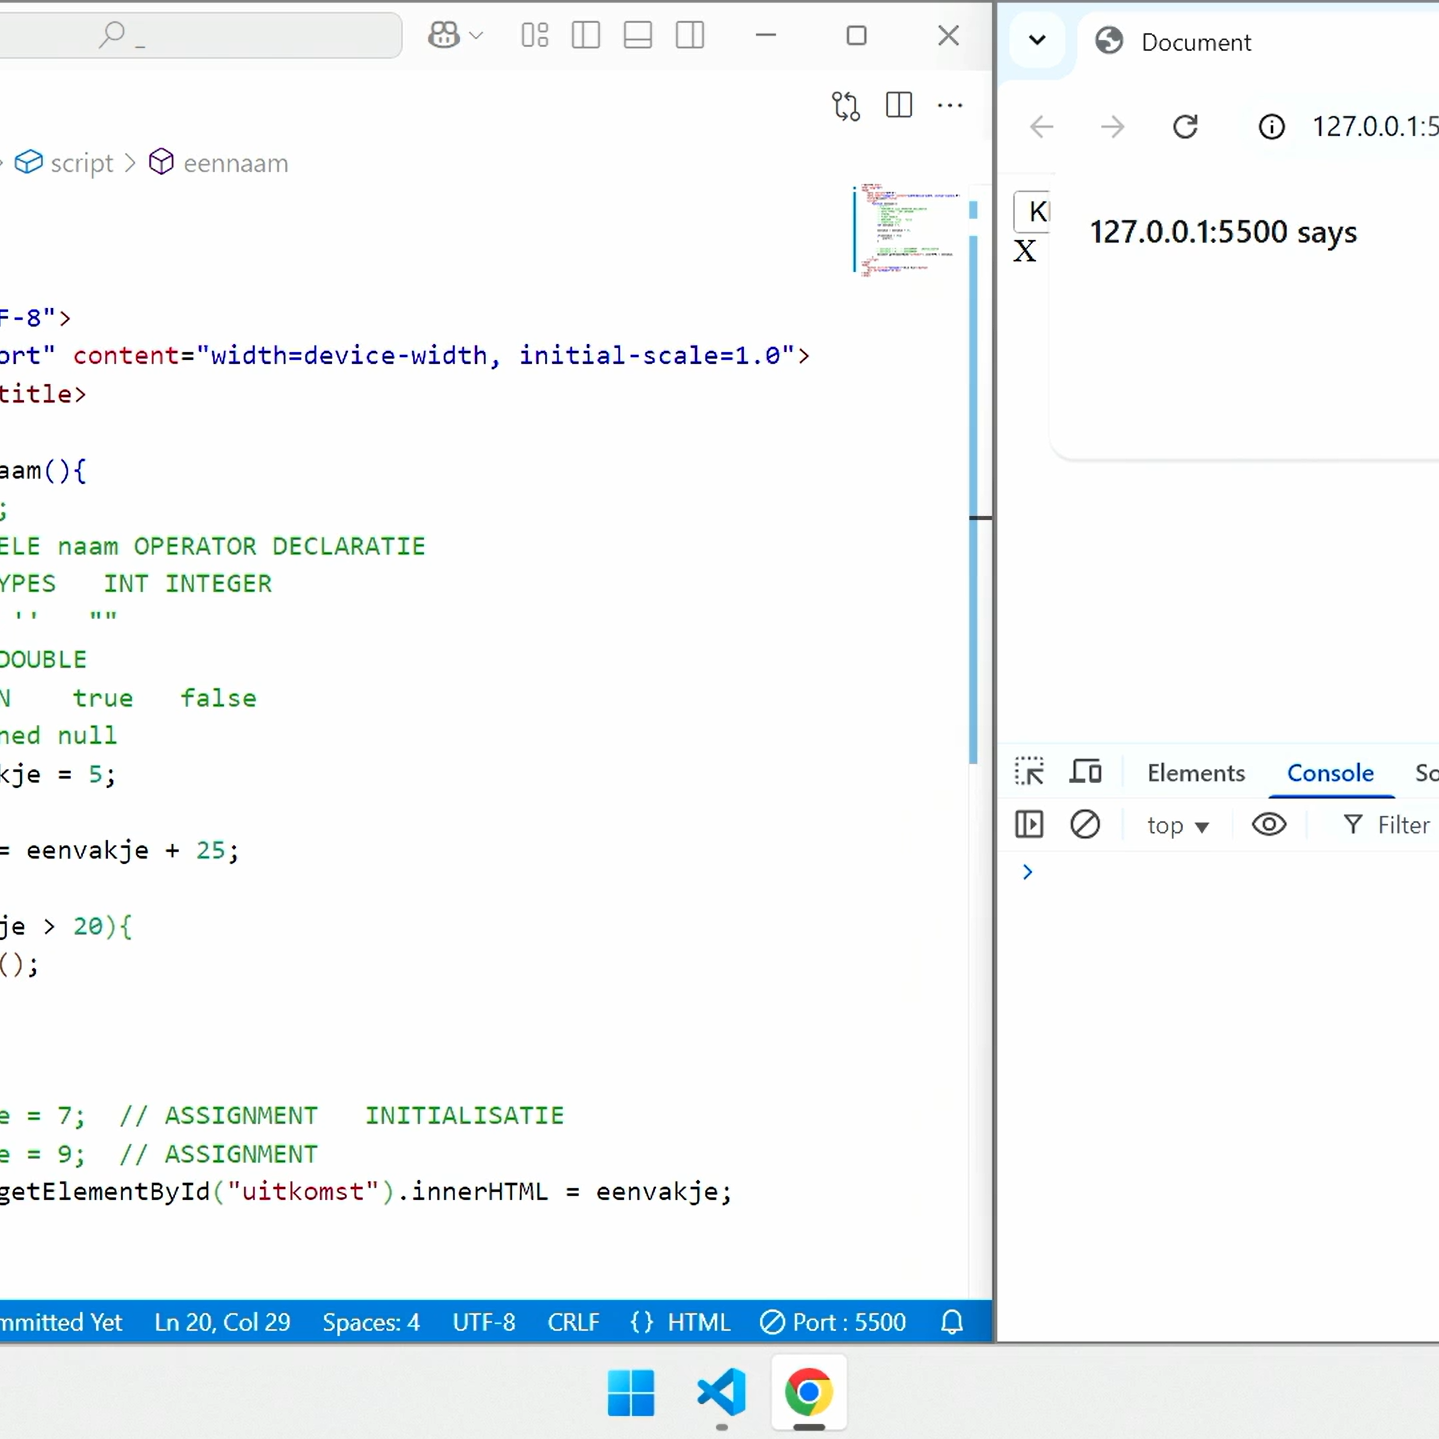Toggle the secondary side bar
1439x1439 pixels.
(690, 36)
